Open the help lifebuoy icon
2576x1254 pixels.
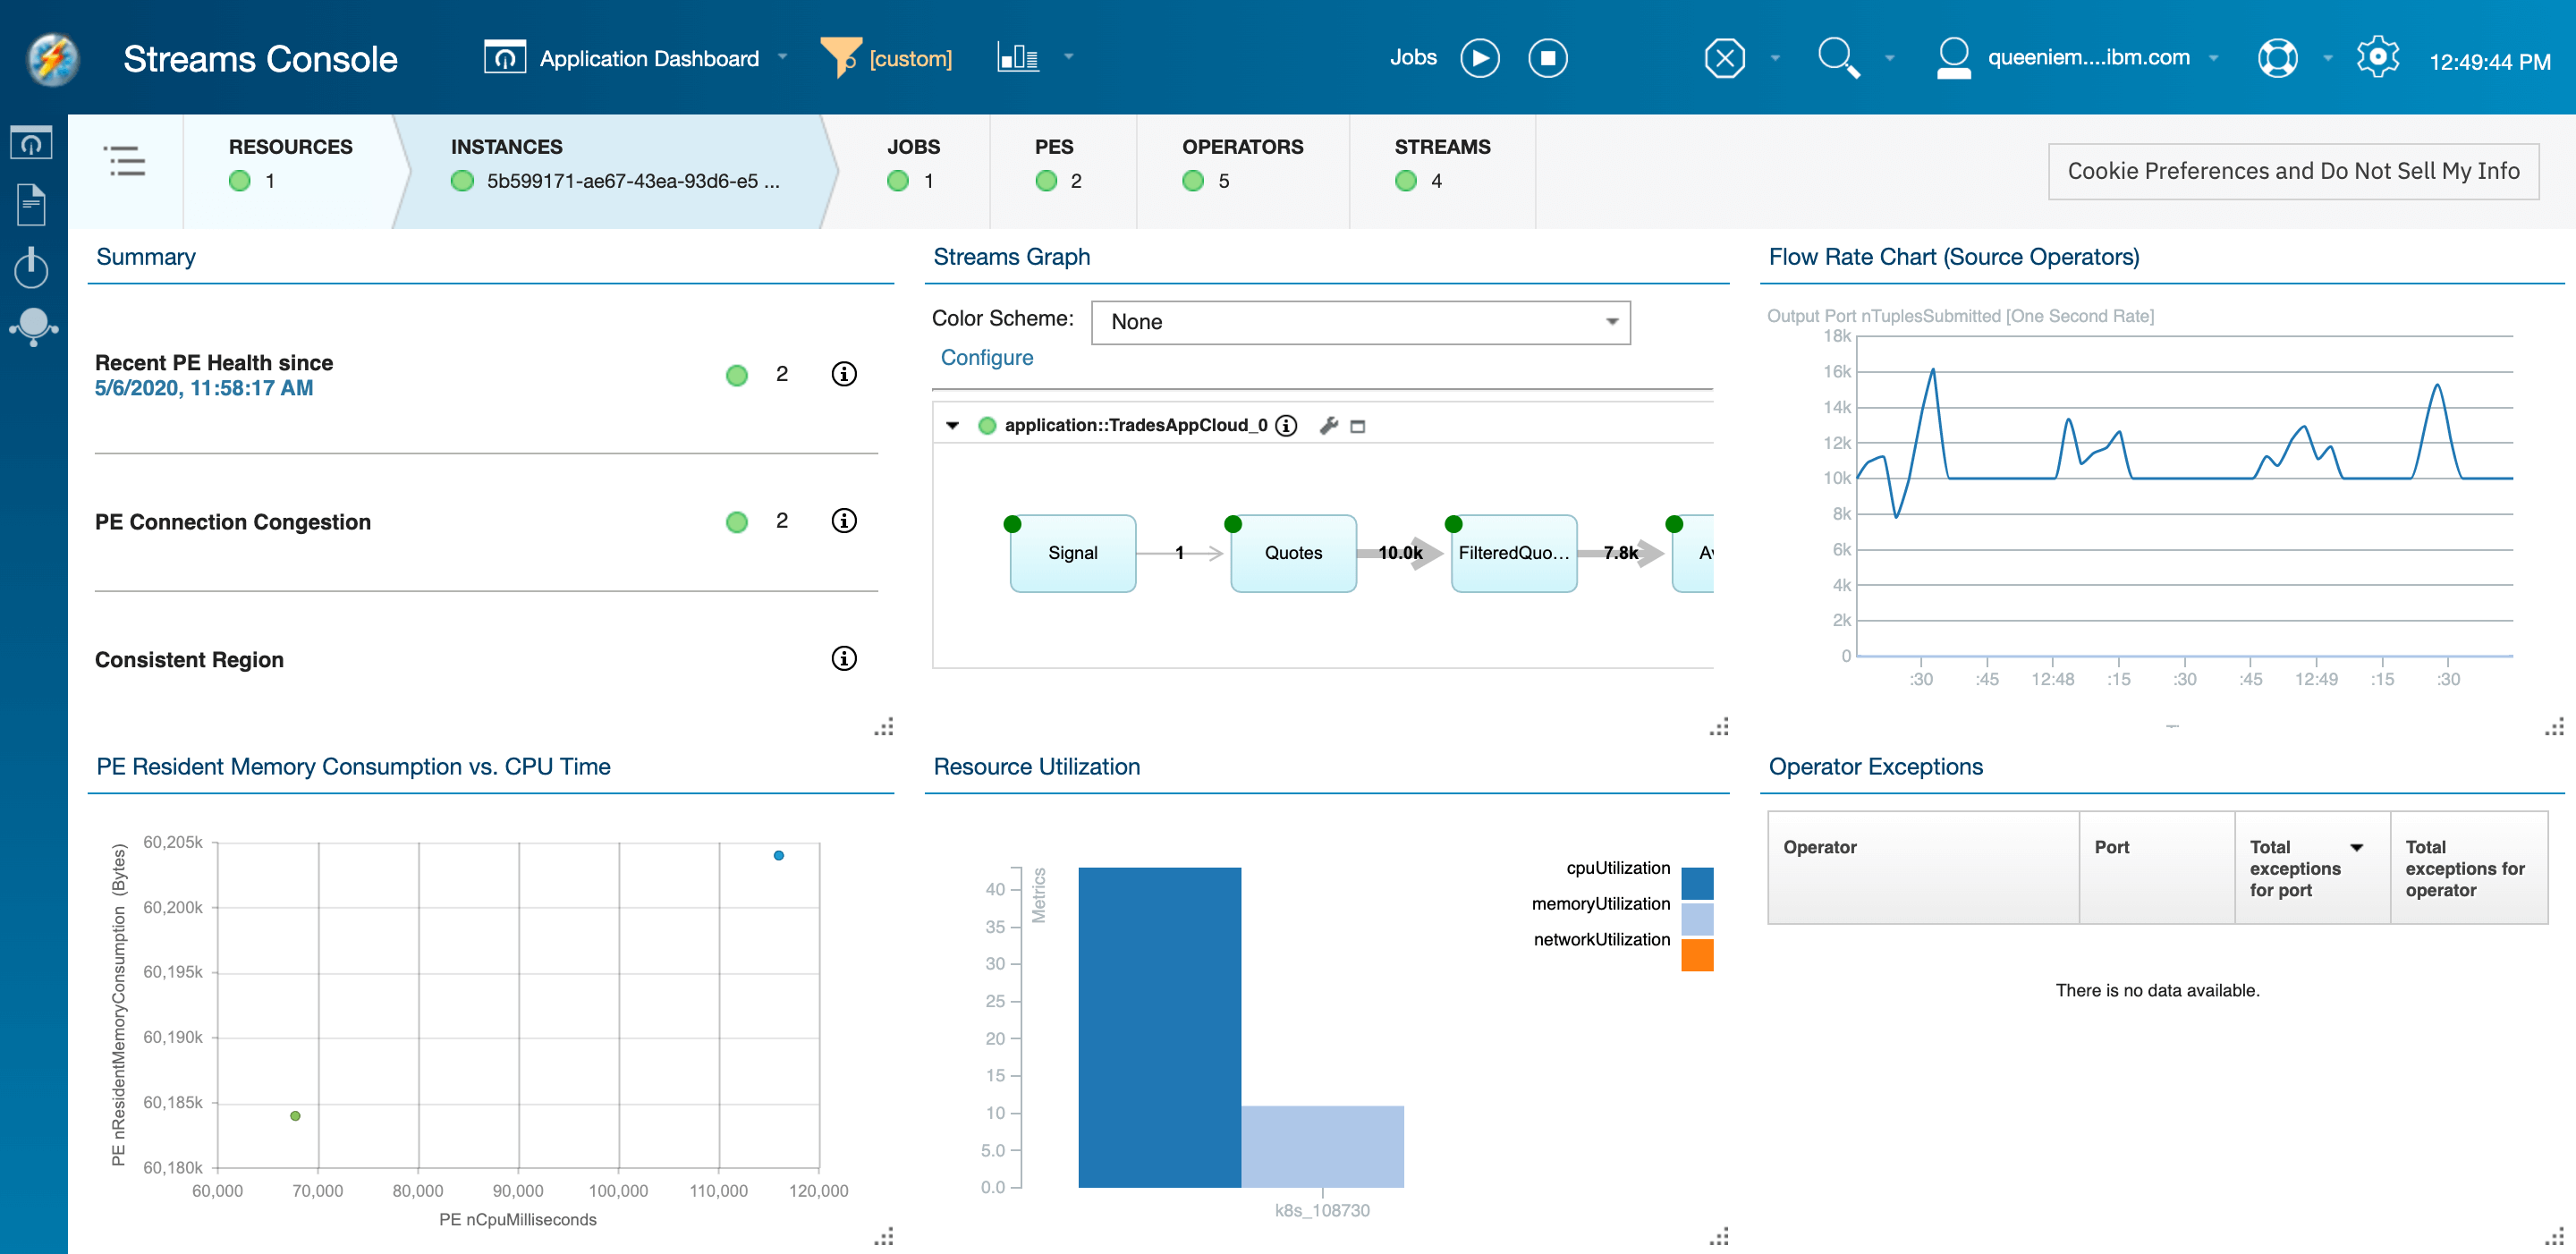tap(2277, 58)
